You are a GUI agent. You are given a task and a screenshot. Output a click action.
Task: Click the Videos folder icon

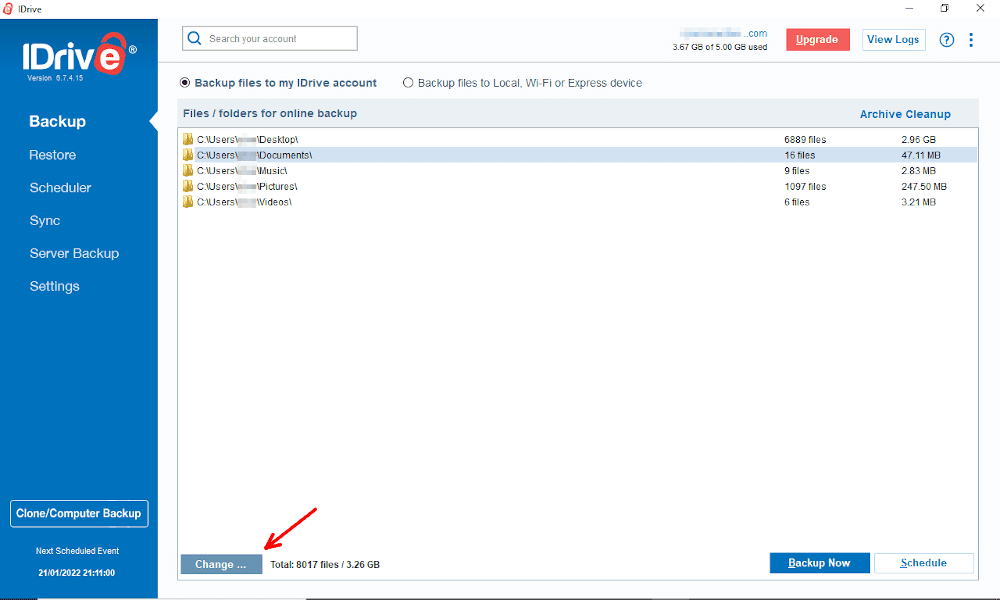188,202
